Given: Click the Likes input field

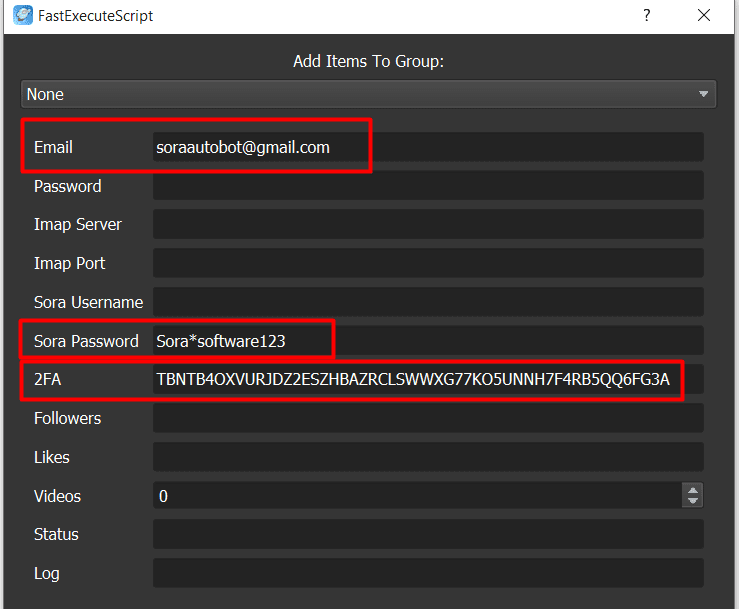Looking at the screenshot, I should [x=428, y=457].
